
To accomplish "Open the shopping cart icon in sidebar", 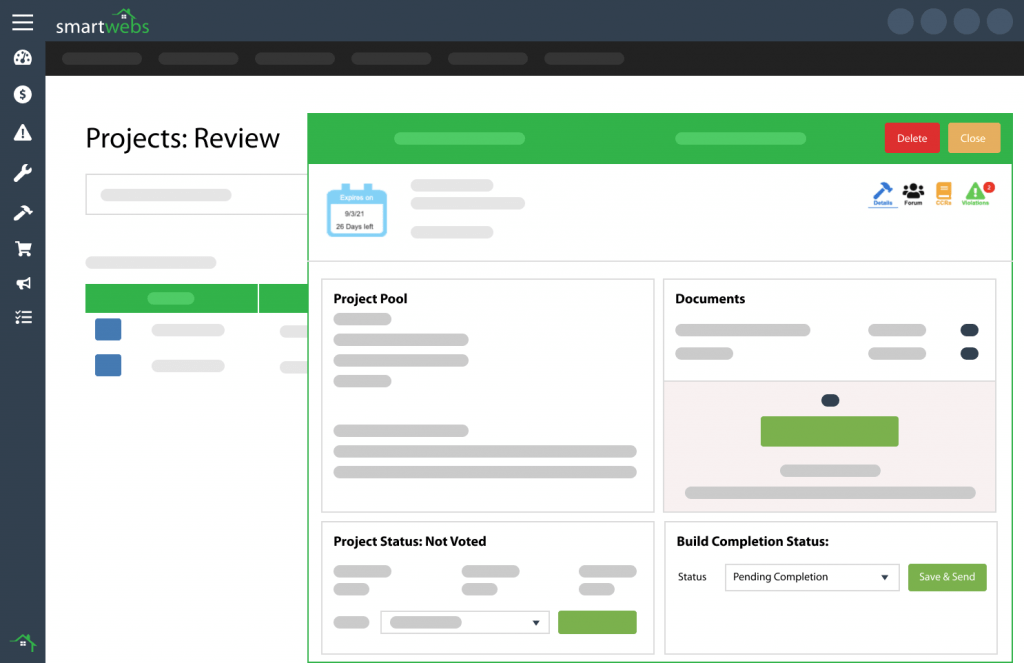I will point(24,249).
